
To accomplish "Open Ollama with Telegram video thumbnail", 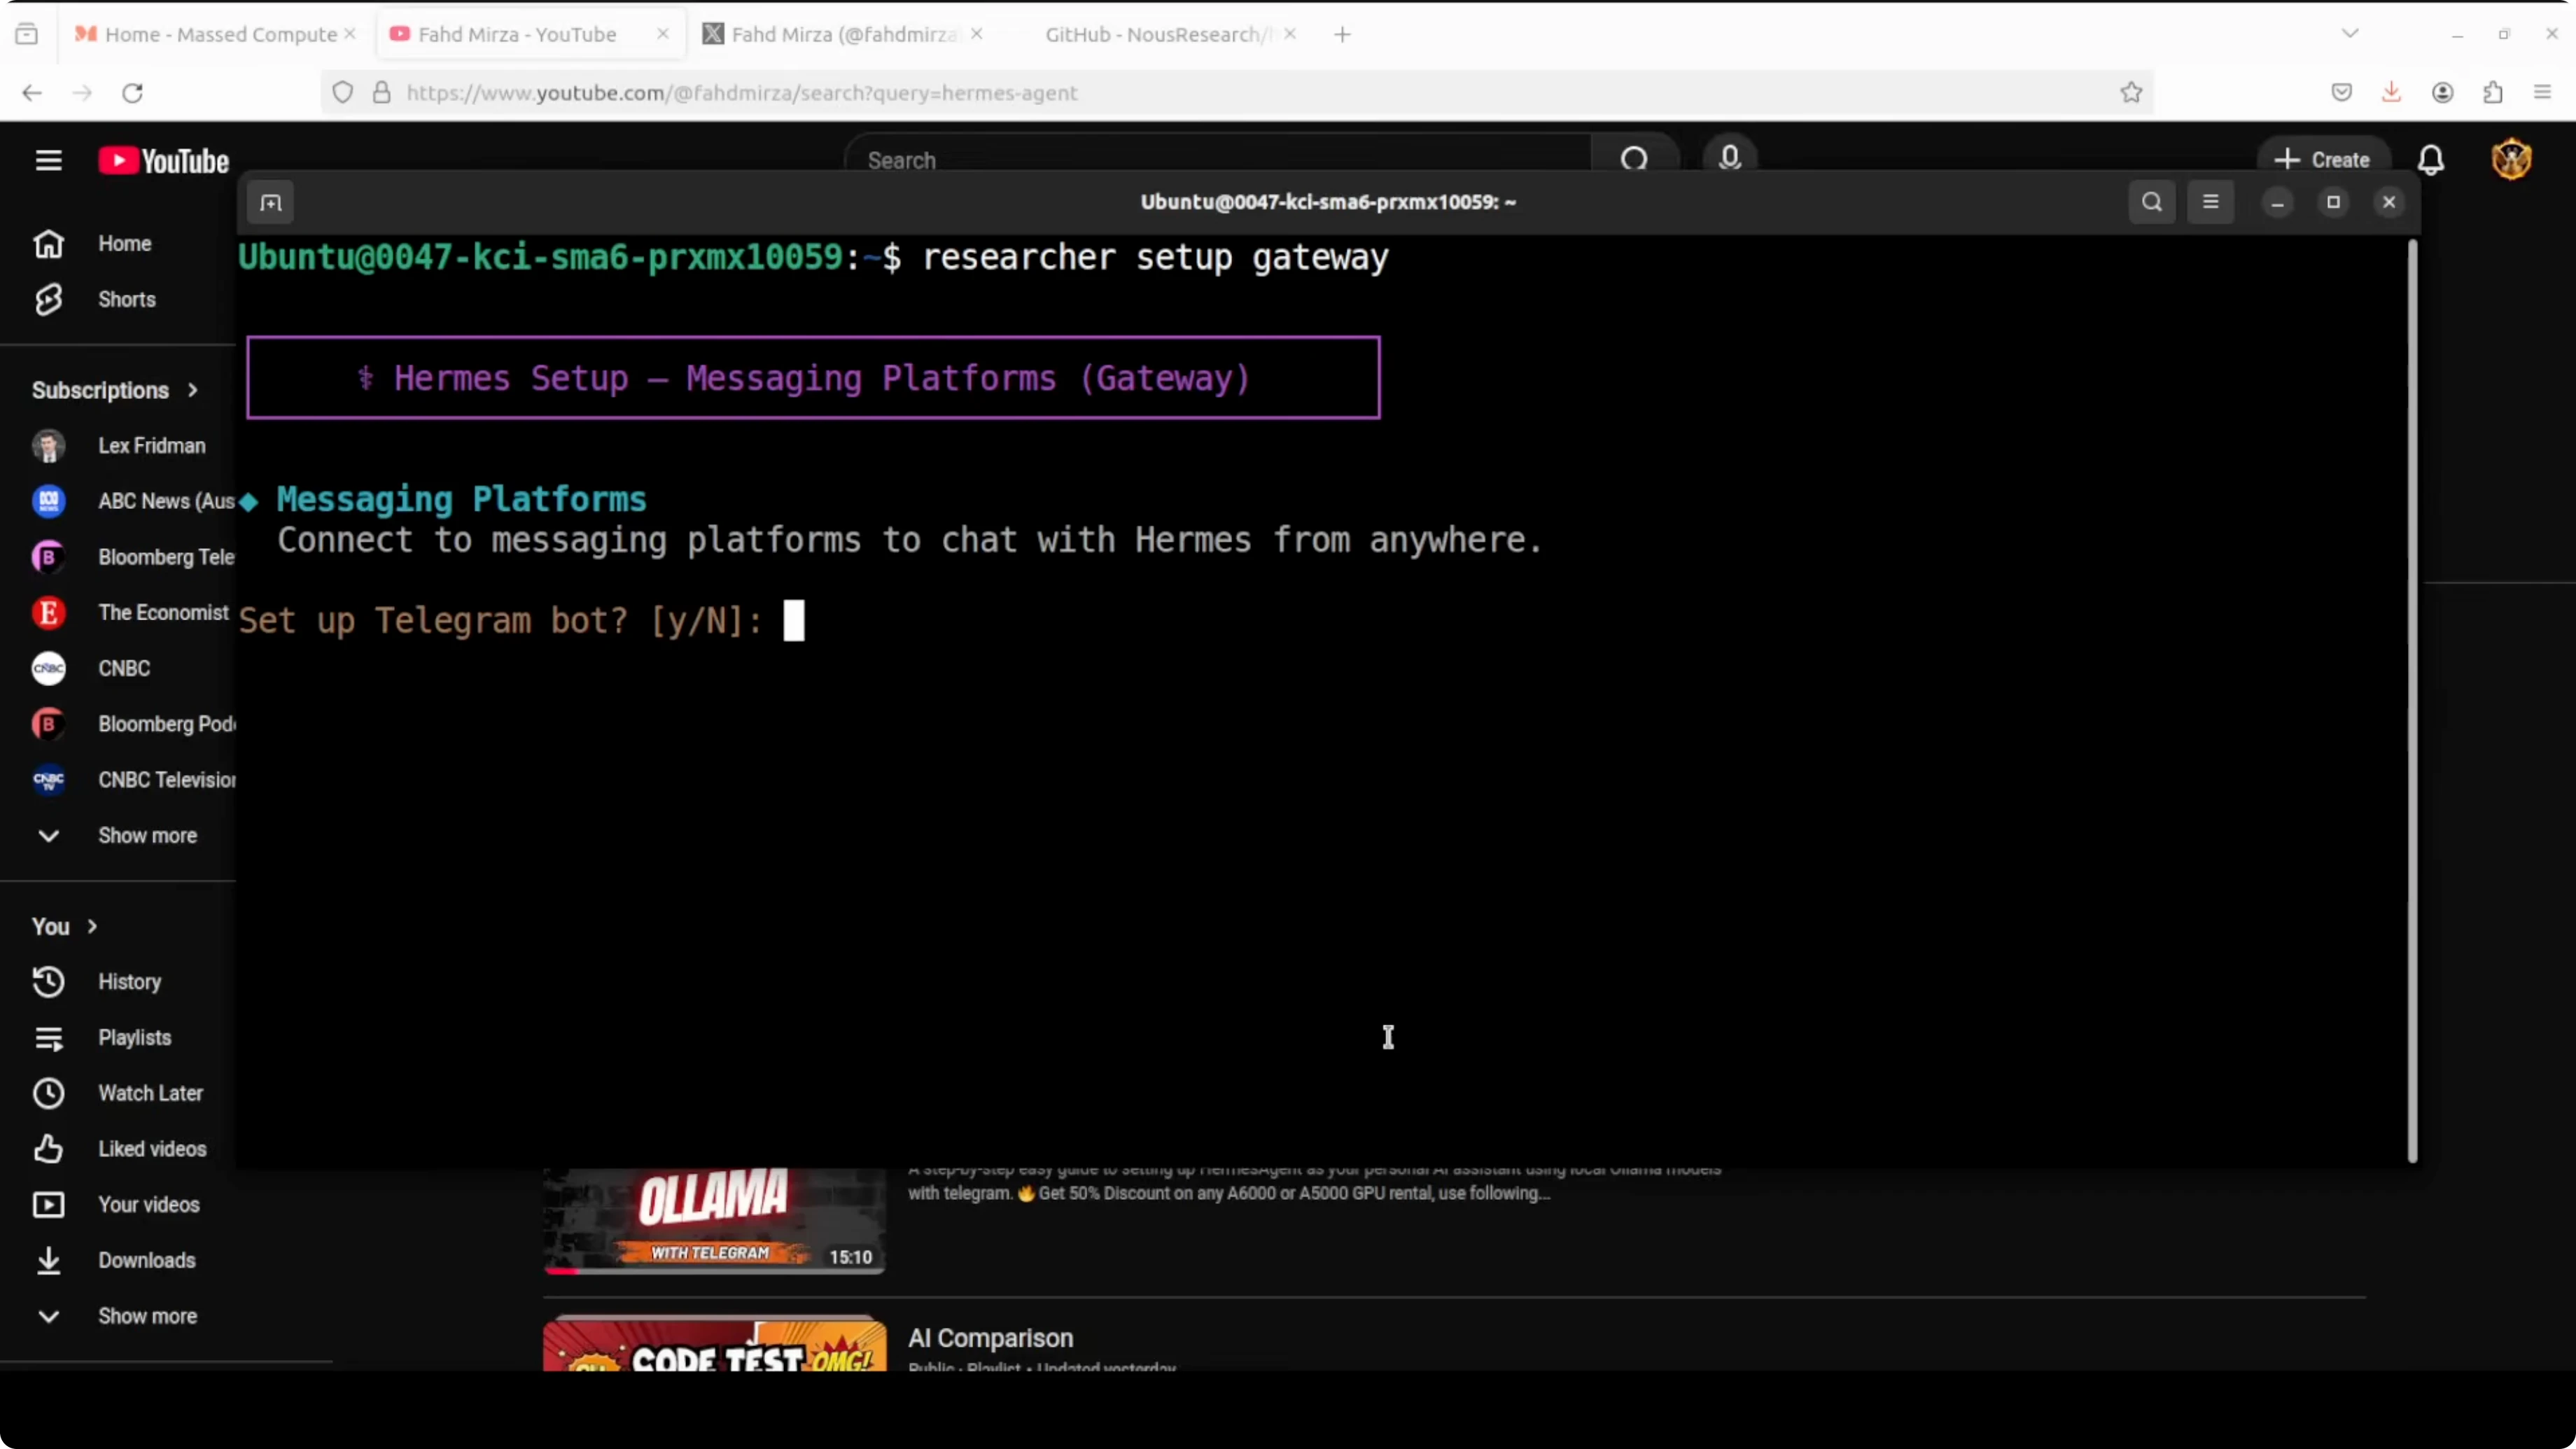I will 713,1220.
